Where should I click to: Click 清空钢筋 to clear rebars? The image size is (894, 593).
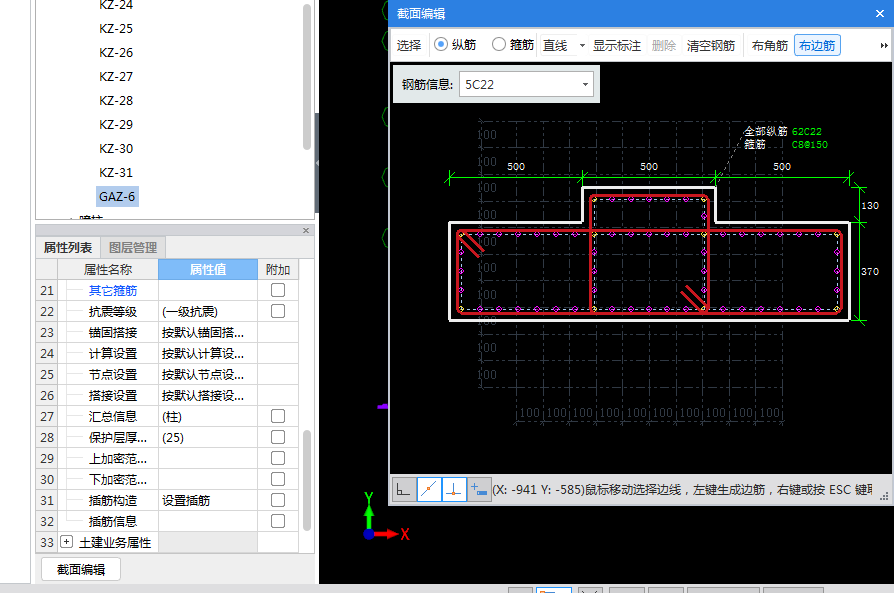[x=711, y=46]
